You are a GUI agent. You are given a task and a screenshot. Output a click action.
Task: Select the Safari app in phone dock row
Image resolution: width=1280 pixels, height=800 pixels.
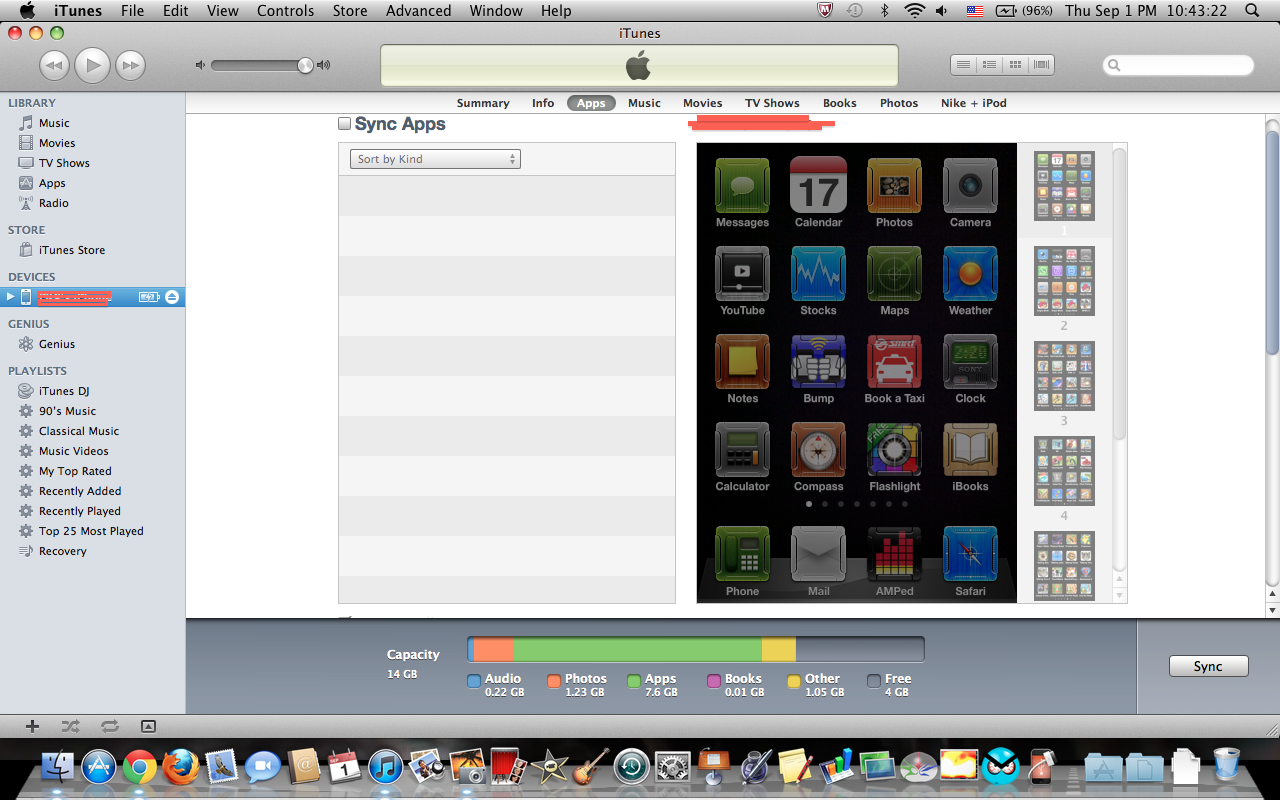point(970,554)
